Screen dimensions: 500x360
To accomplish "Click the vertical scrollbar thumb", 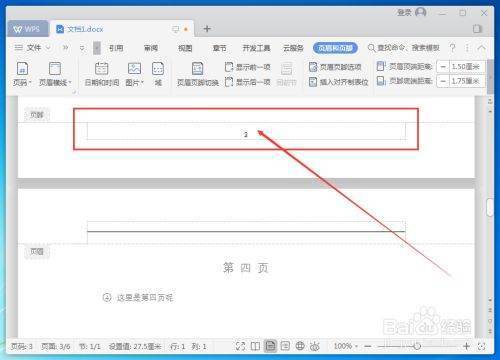I will pyautogui.click(x=490, y=207).
